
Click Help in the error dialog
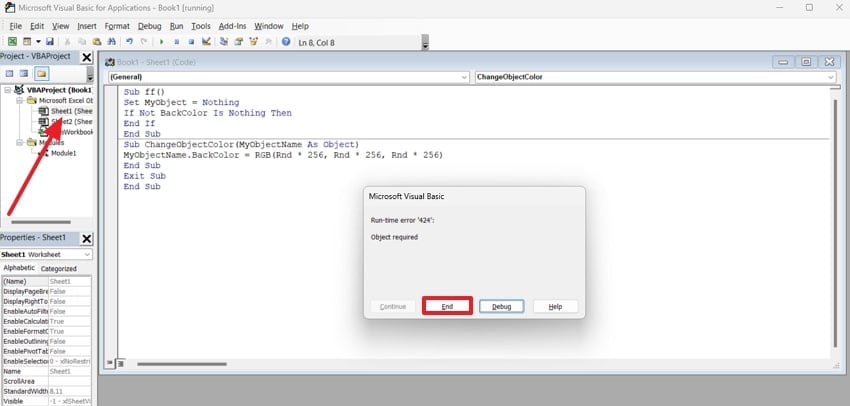pos(556,306)
